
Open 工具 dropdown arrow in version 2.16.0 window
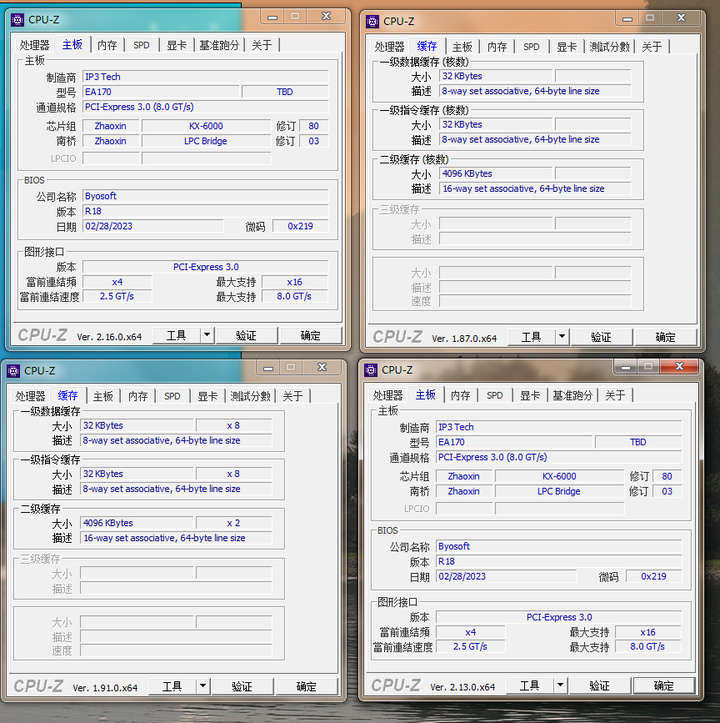tap(207, 335)
